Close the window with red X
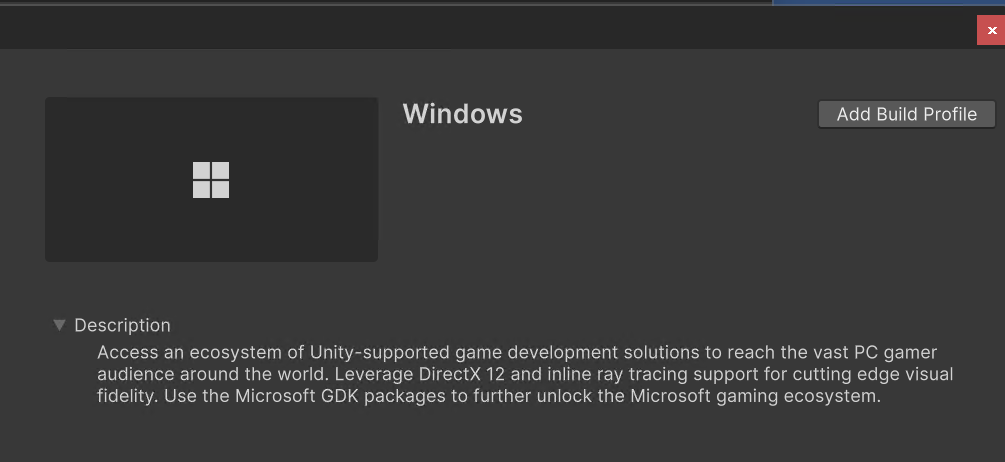Screen dimensions: 1005x462 click(x=991, y=31)
